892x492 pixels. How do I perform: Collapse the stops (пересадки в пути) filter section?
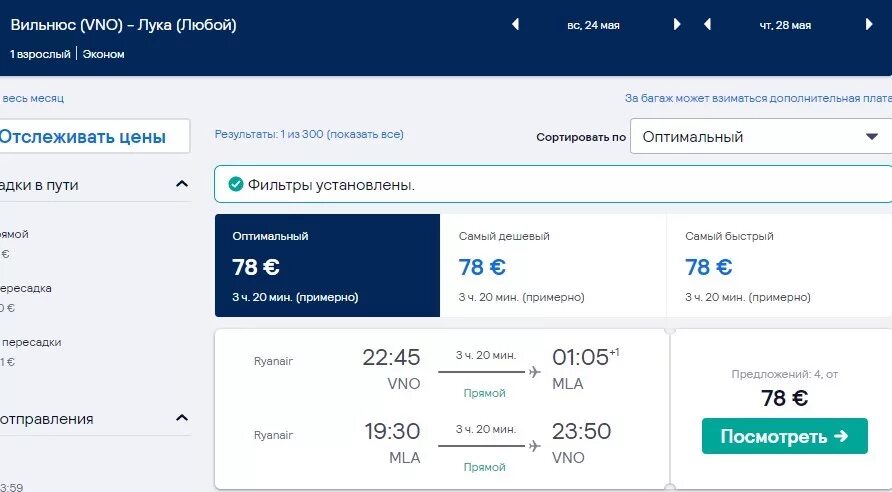point(181,184)
